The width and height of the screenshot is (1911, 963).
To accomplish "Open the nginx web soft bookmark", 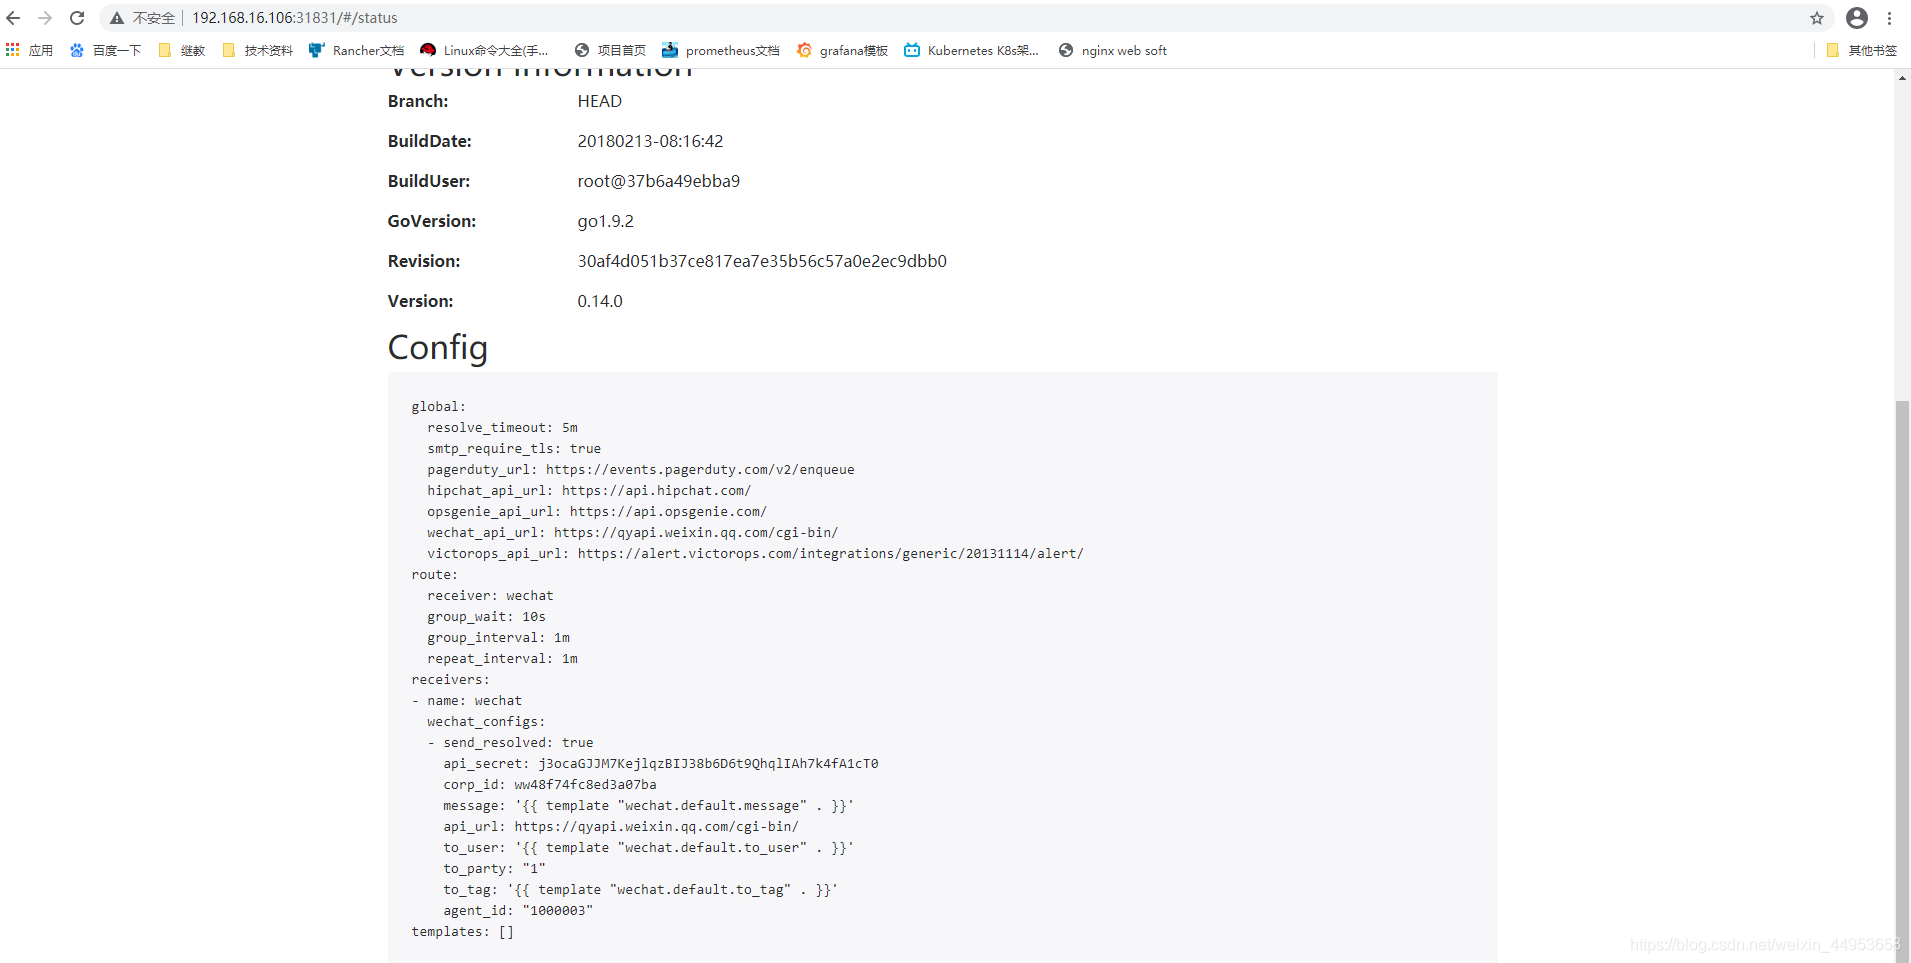I will (x=1113, y=50).
